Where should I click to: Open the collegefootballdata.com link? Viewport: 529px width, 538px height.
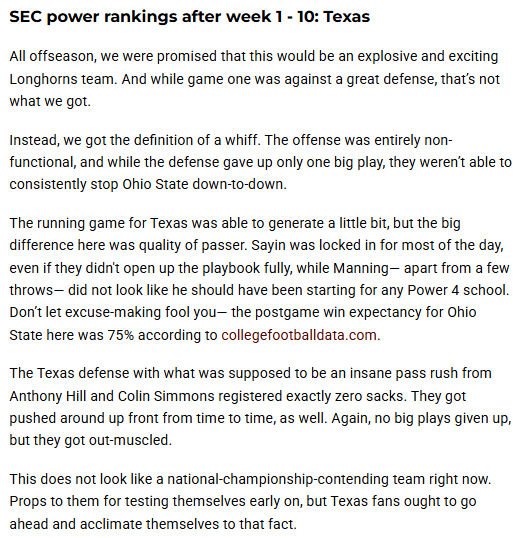coord(299,335)
